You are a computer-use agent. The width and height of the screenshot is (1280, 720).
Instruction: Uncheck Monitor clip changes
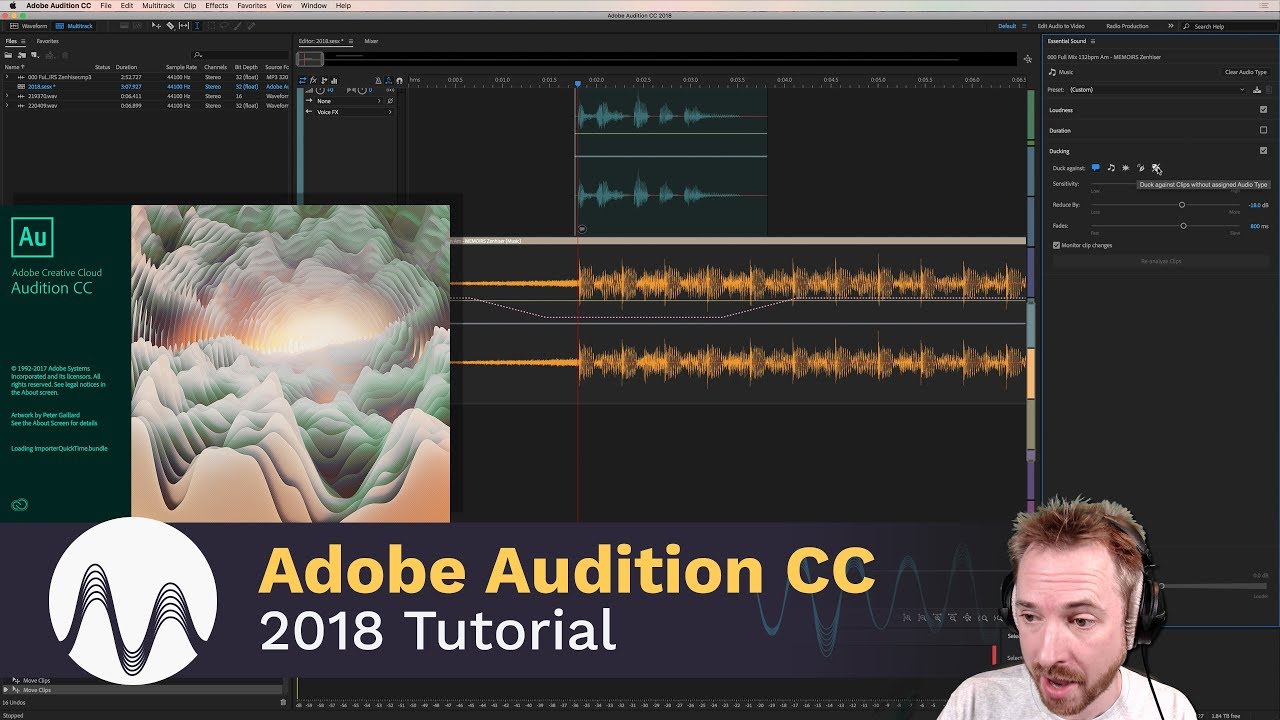pyautogui.click(x=1056, y=245)
